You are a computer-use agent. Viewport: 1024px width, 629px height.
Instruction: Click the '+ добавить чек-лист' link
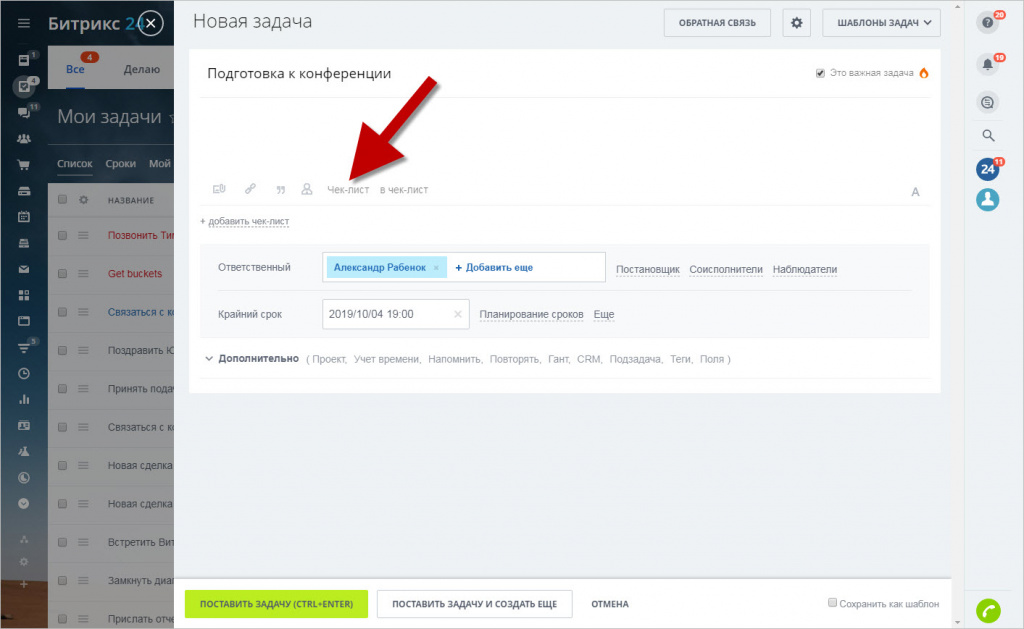(245, 221)
